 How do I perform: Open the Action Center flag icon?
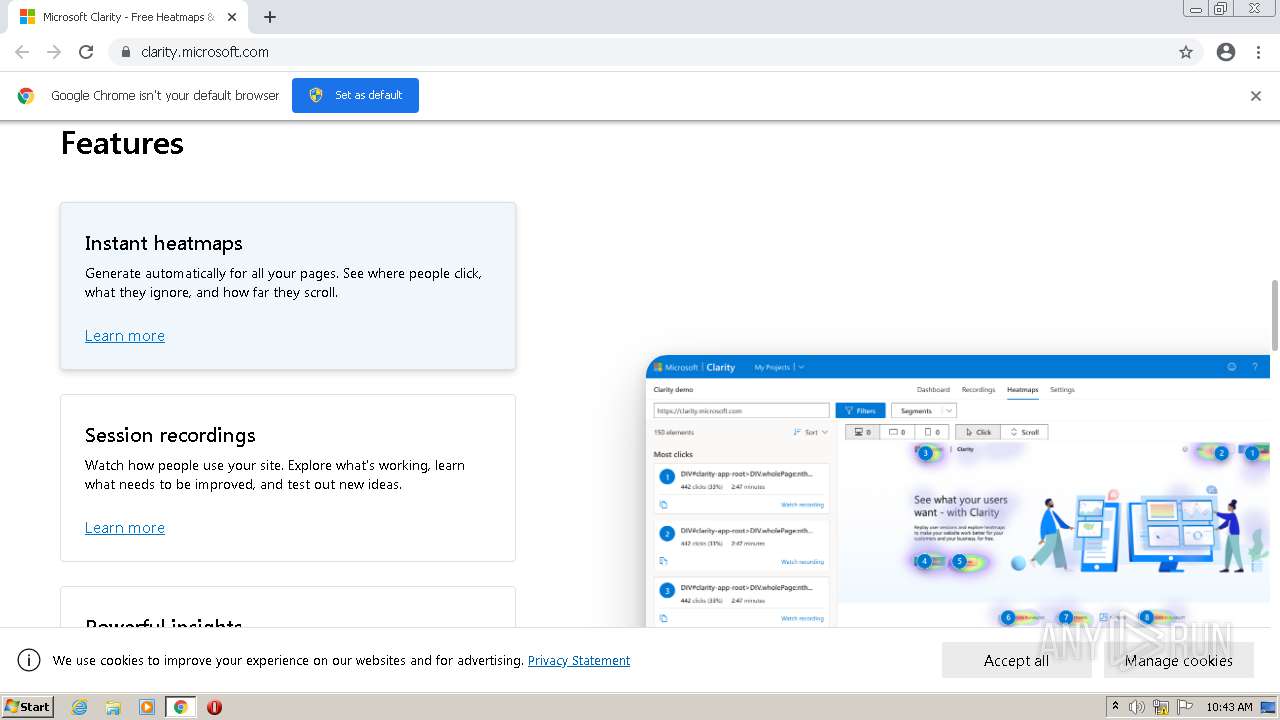[1185, 707]
